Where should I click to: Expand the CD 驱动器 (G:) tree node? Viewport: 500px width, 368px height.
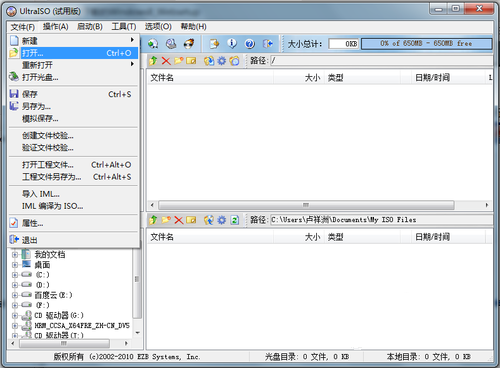15,315
